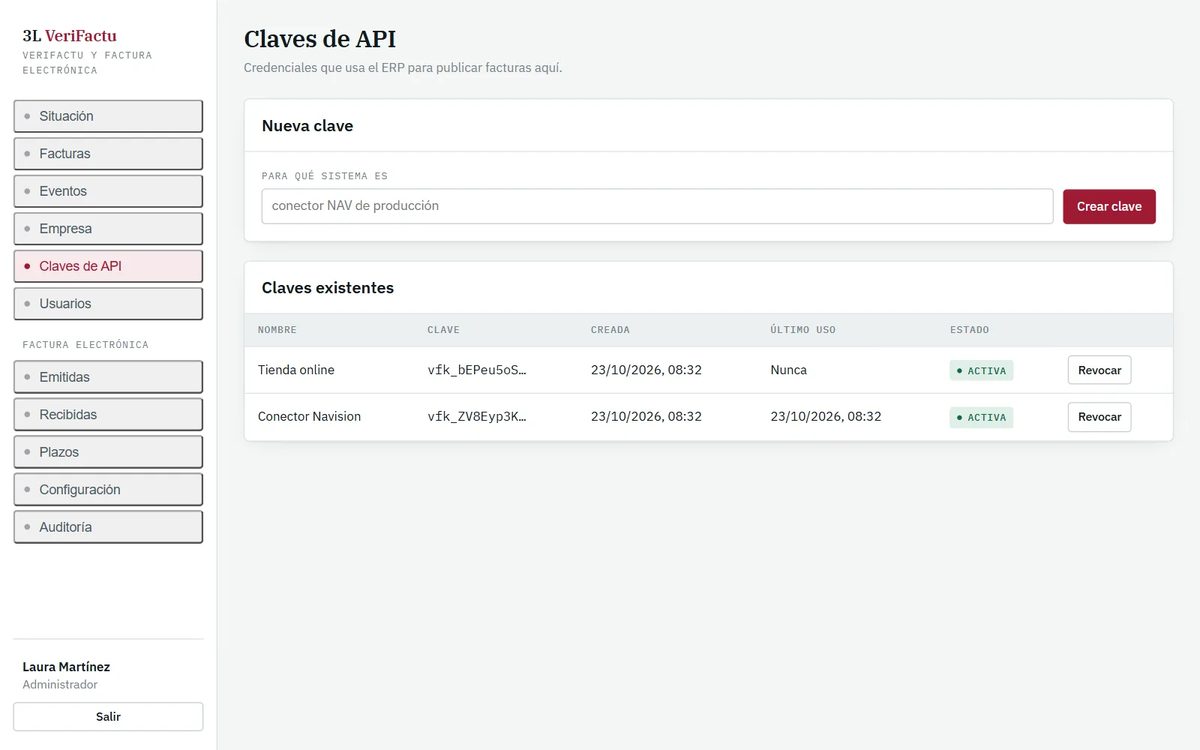Click user name Laura Martínez
The image size is (1200, 750).
click(66, 667)
